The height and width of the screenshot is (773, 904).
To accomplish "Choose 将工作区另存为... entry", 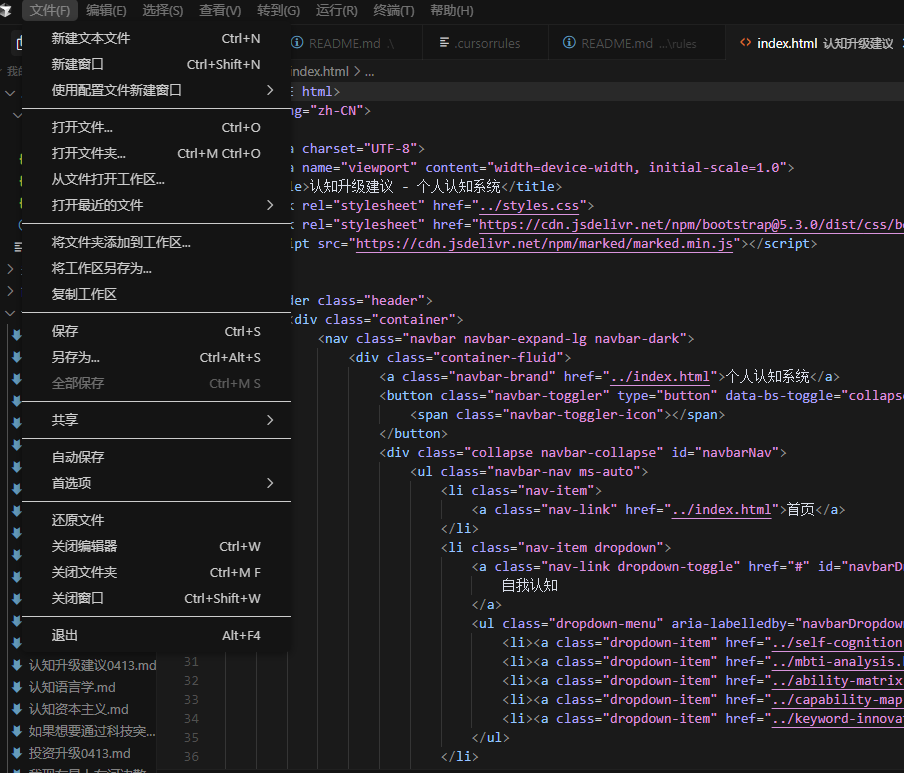I will [156, 267].
